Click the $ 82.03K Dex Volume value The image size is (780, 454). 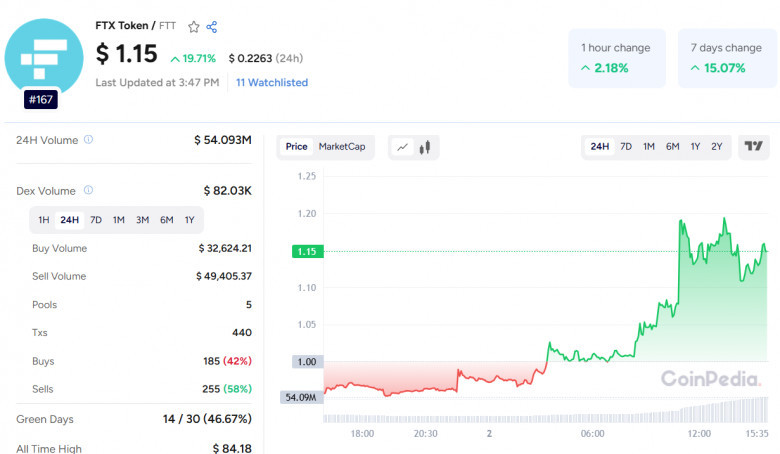tap(227, 191)
